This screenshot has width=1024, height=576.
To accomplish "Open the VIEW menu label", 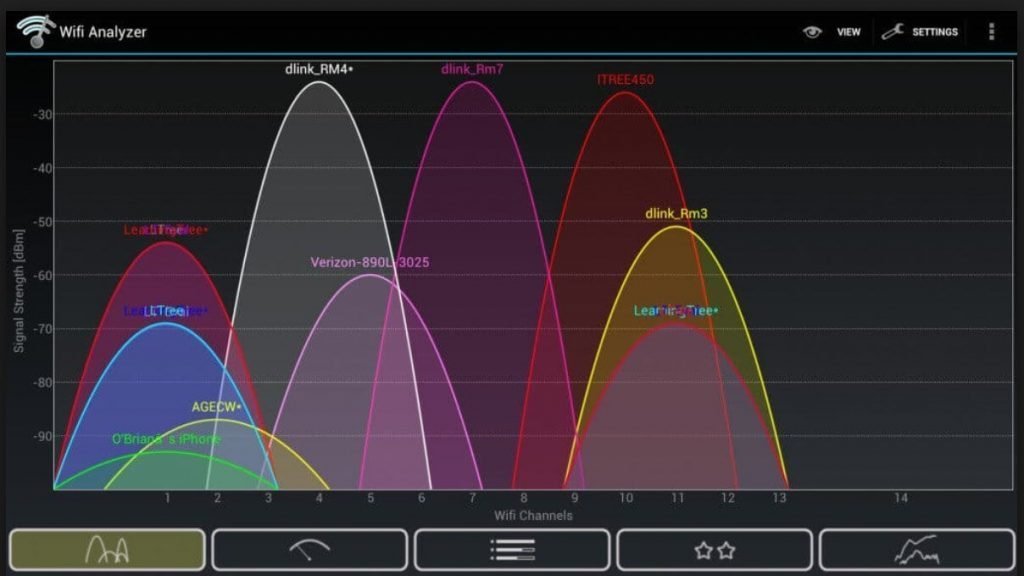I will (848, 32).
